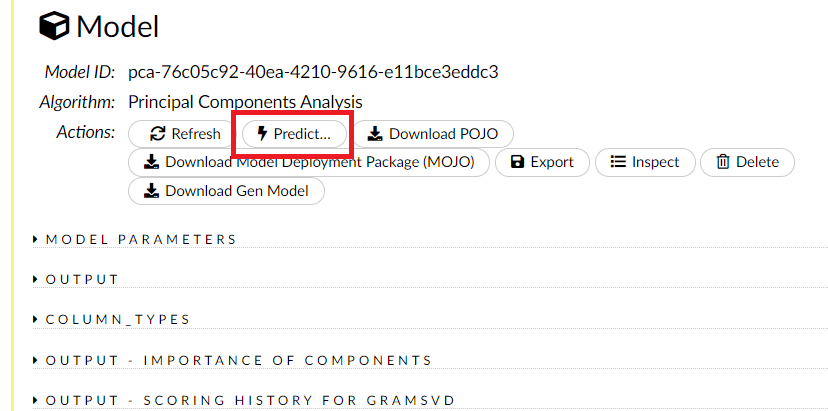Viewport: 828px width, 411px height.
Task: Expand the Output section
Action: (x=36, y=280)
